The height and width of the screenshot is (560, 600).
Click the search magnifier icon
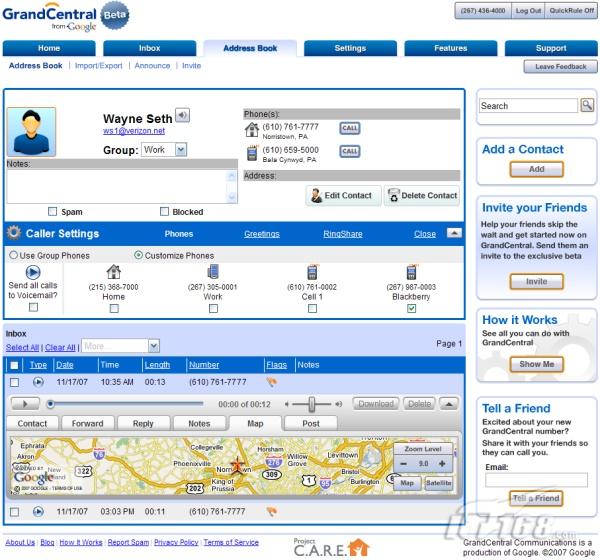click(x=587, y=105)
